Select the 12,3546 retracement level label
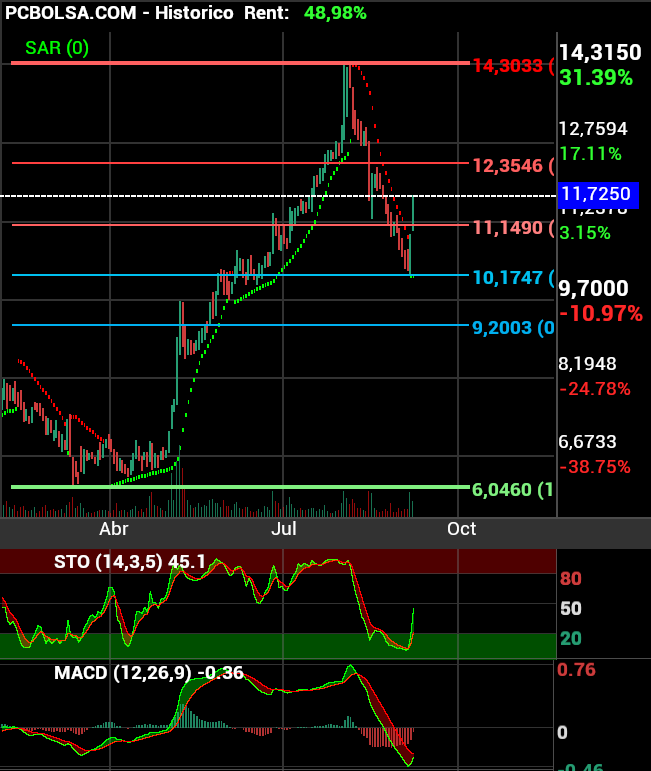 [x=513, y=165]
